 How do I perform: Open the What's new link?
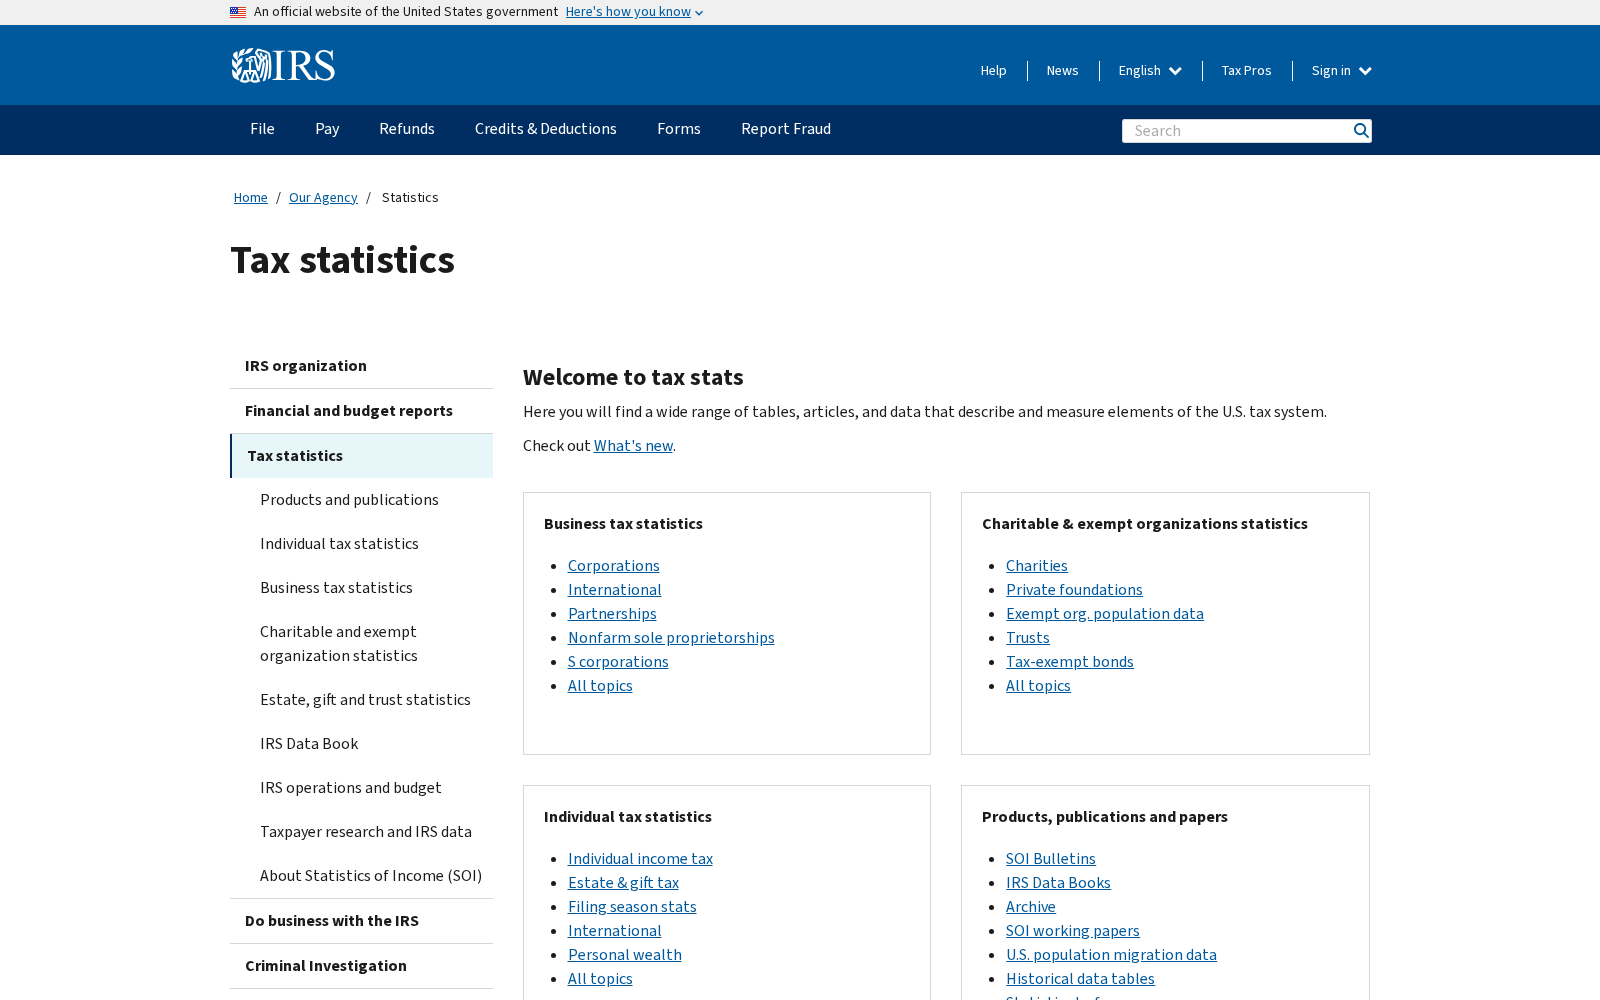click(633, 446)
